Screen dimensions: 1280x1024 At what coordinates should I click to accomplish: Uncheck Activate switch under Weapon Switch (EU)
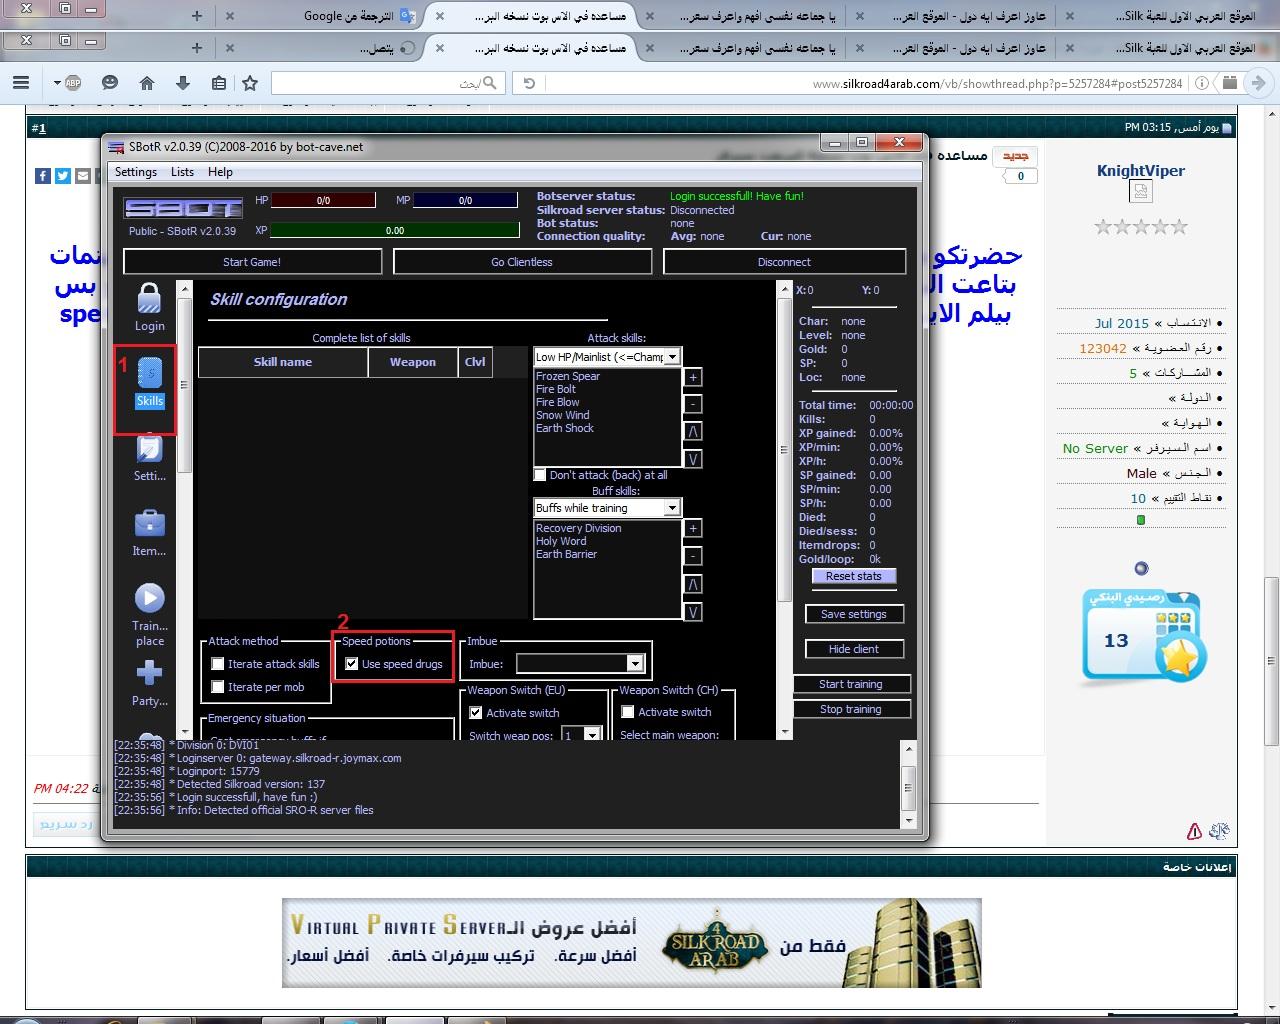(x=476, y=713)
